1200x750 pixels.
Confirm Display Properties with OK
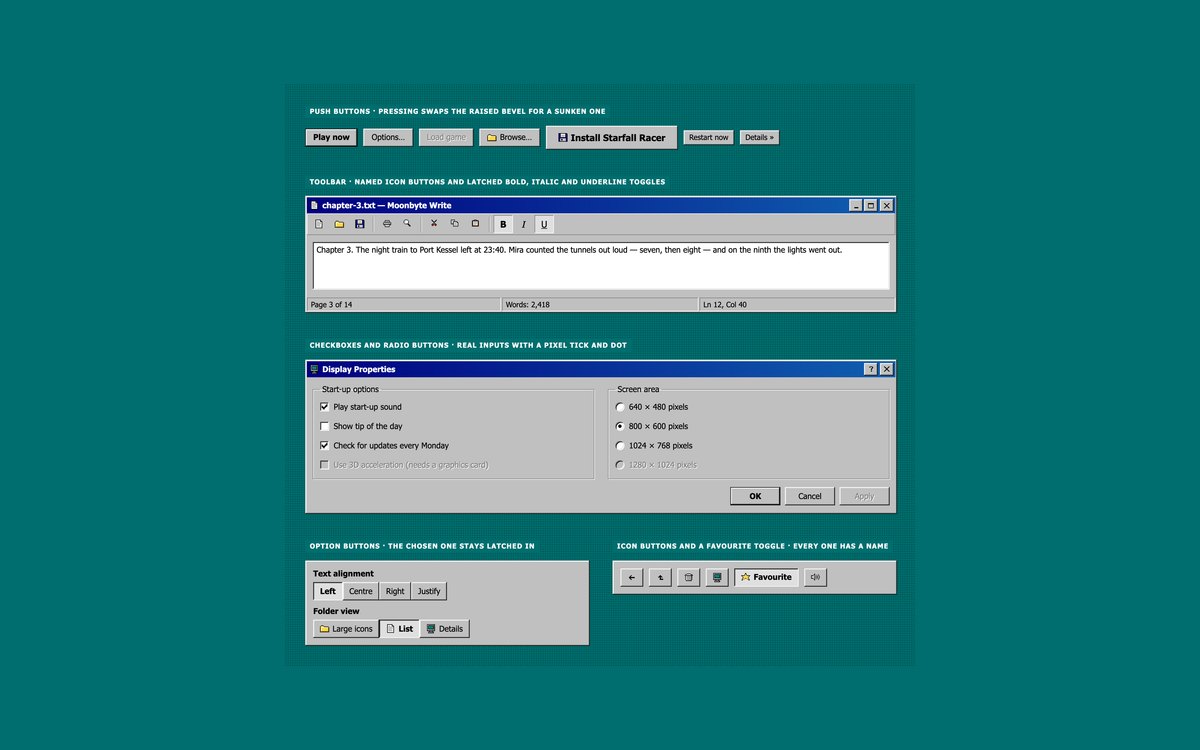click(x=755, y=496)
